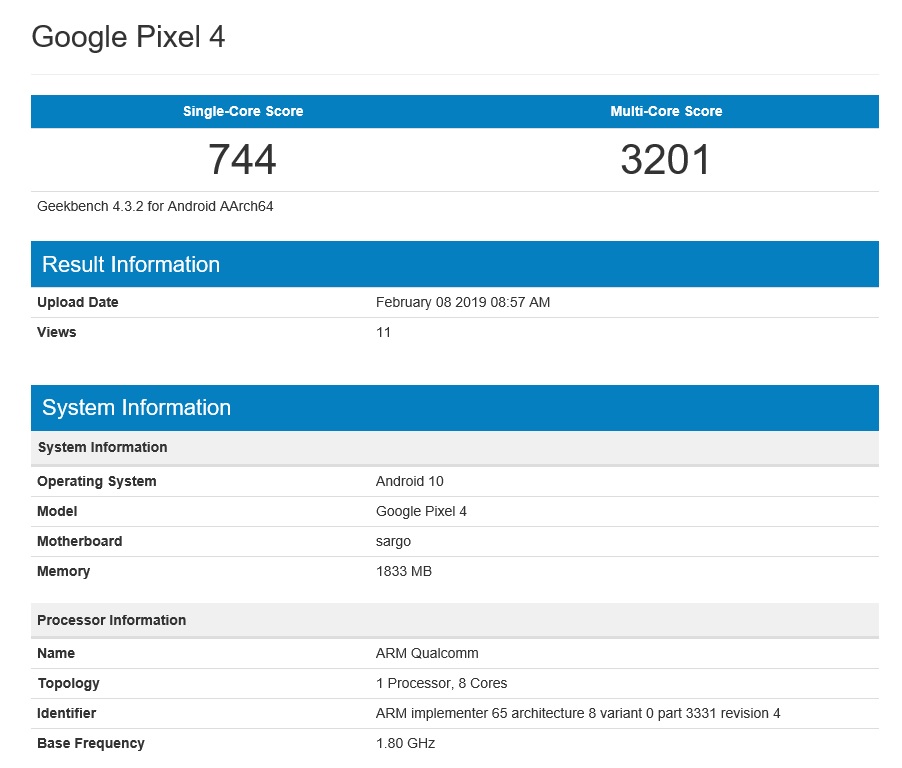
Task: Click the Result Information section header
Action: 454,264
